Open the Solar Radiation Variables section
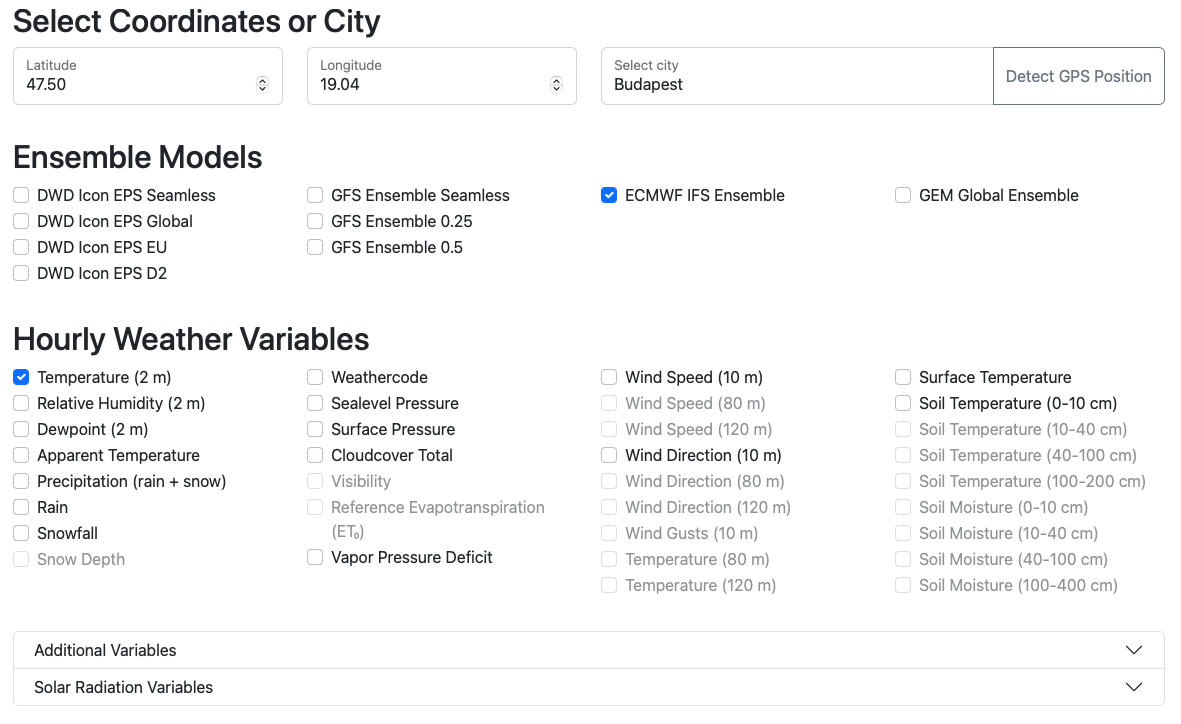Screen dimensions: 1181x724 pos(588,687)
